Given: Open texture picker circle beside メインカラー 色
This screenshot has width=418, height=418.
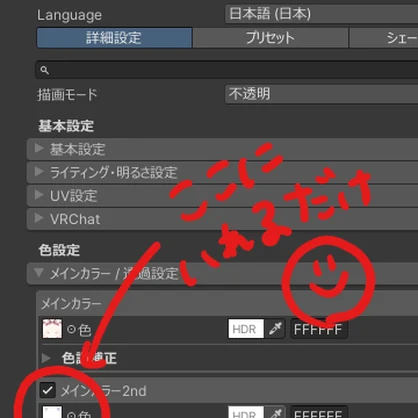Looking at the screenshot, I should [x=71, y=330].
